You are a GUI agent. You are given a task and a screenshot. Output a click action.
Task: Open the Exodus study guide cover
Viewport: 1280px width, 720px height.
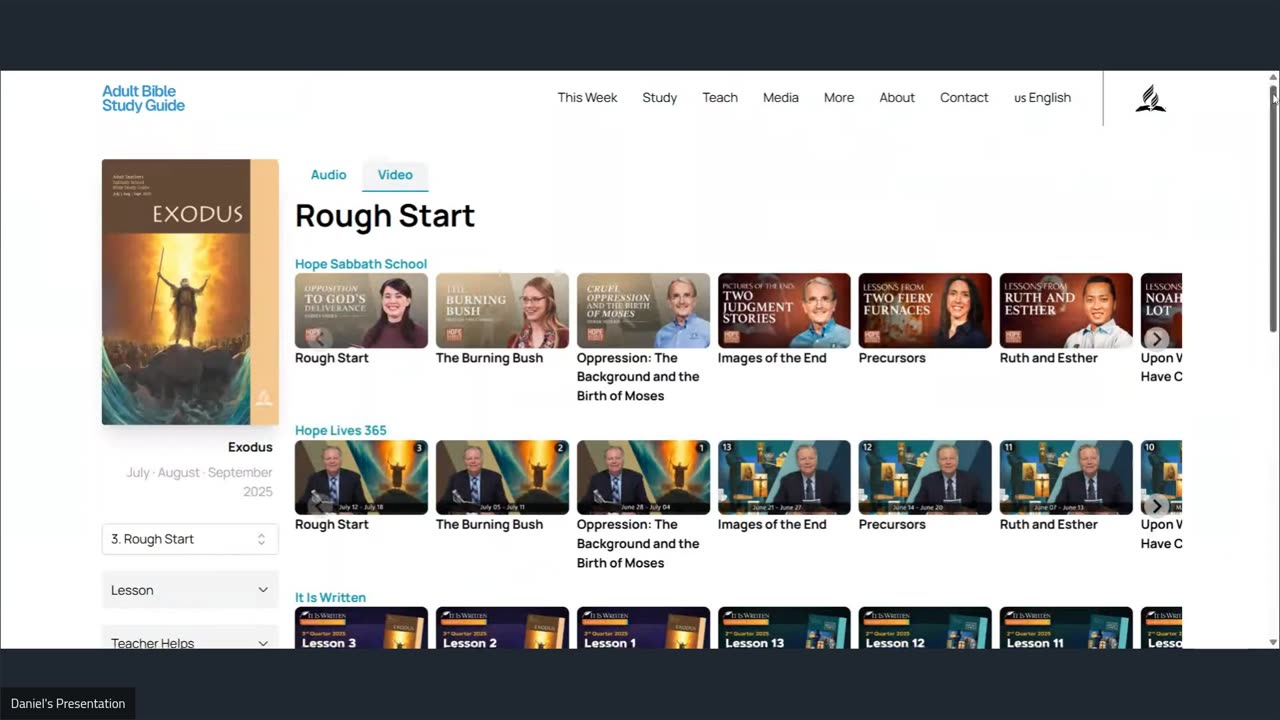pyautogui.click(x=190, y=292)
